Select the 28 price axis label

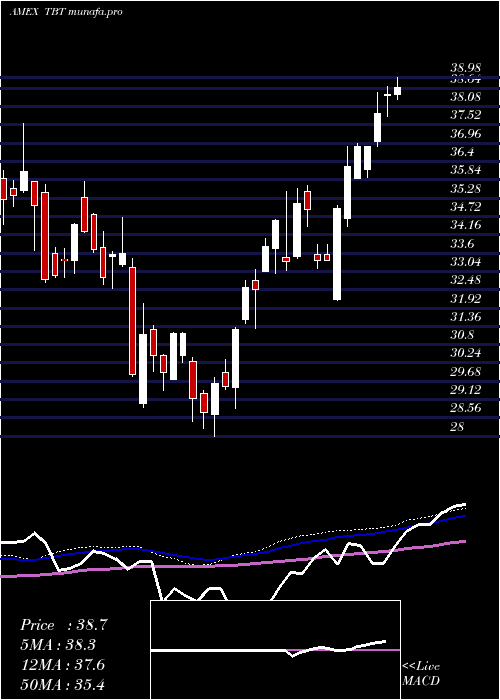click(458, 427)
